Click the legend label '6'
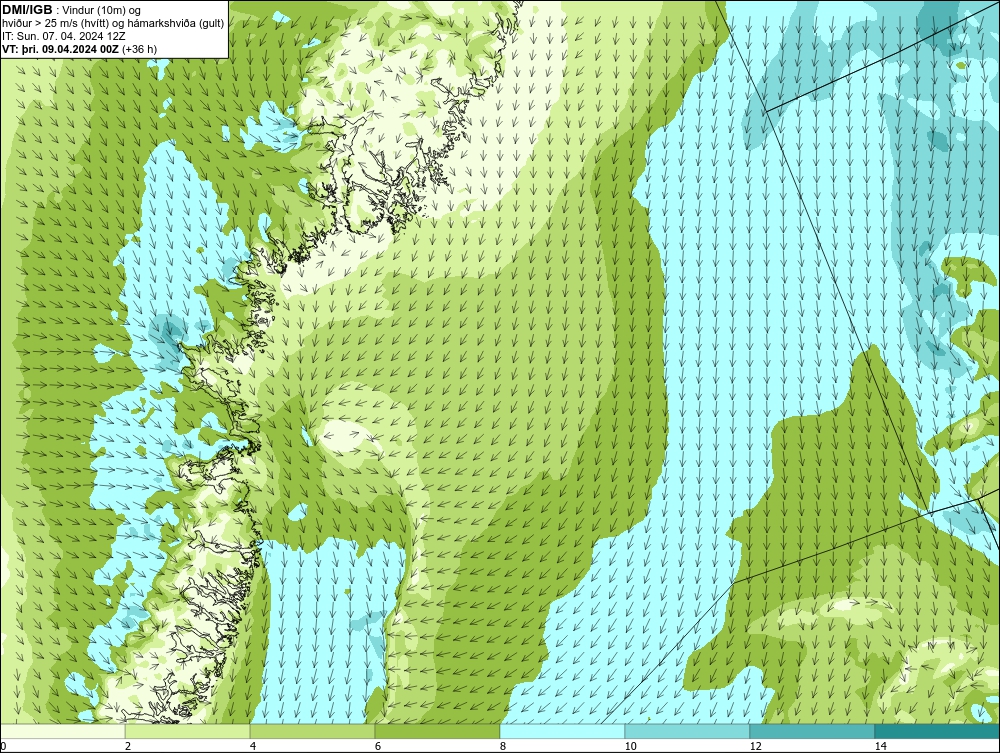1000x753 pixels. click(x=378, y=746)
